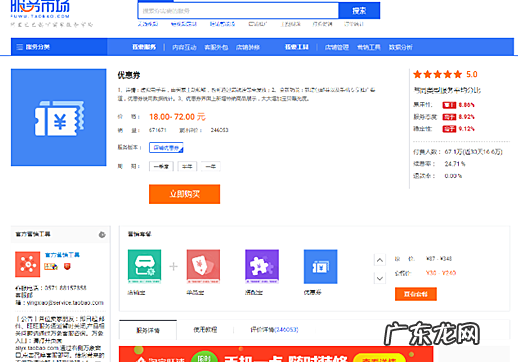Screen dimensions: 518x363
Task: Click the 服务市场 logo
Action: pos(40,9)
